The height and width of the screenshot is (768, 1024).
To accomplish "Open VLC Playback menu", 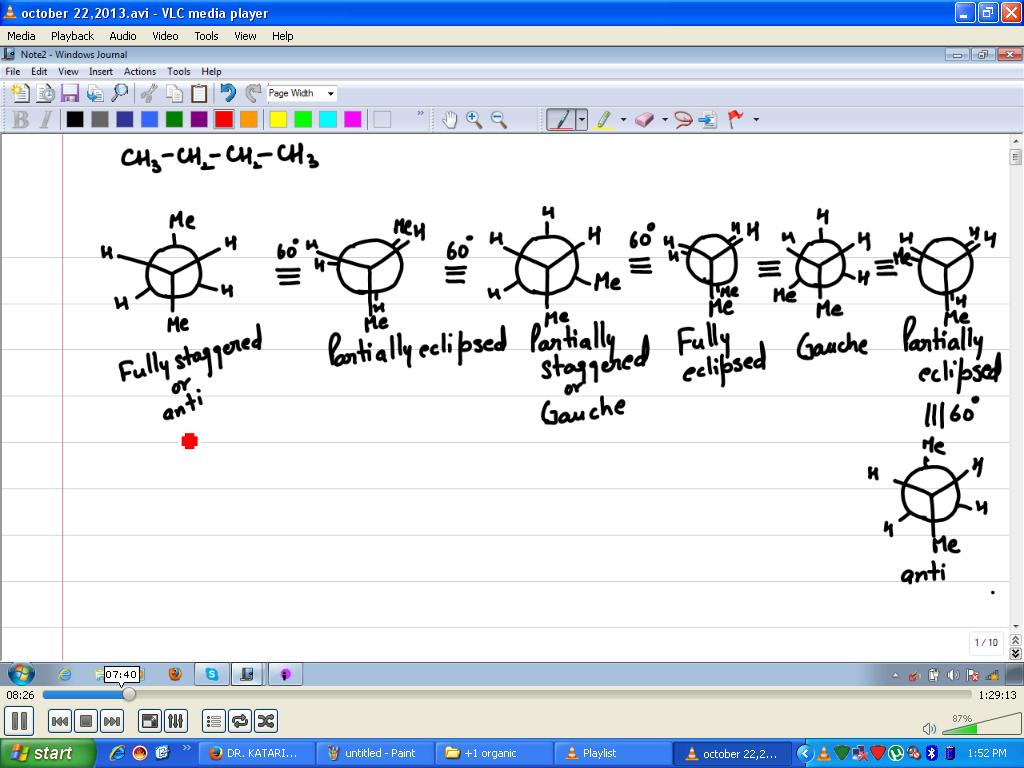I will [x=72, y=36].
